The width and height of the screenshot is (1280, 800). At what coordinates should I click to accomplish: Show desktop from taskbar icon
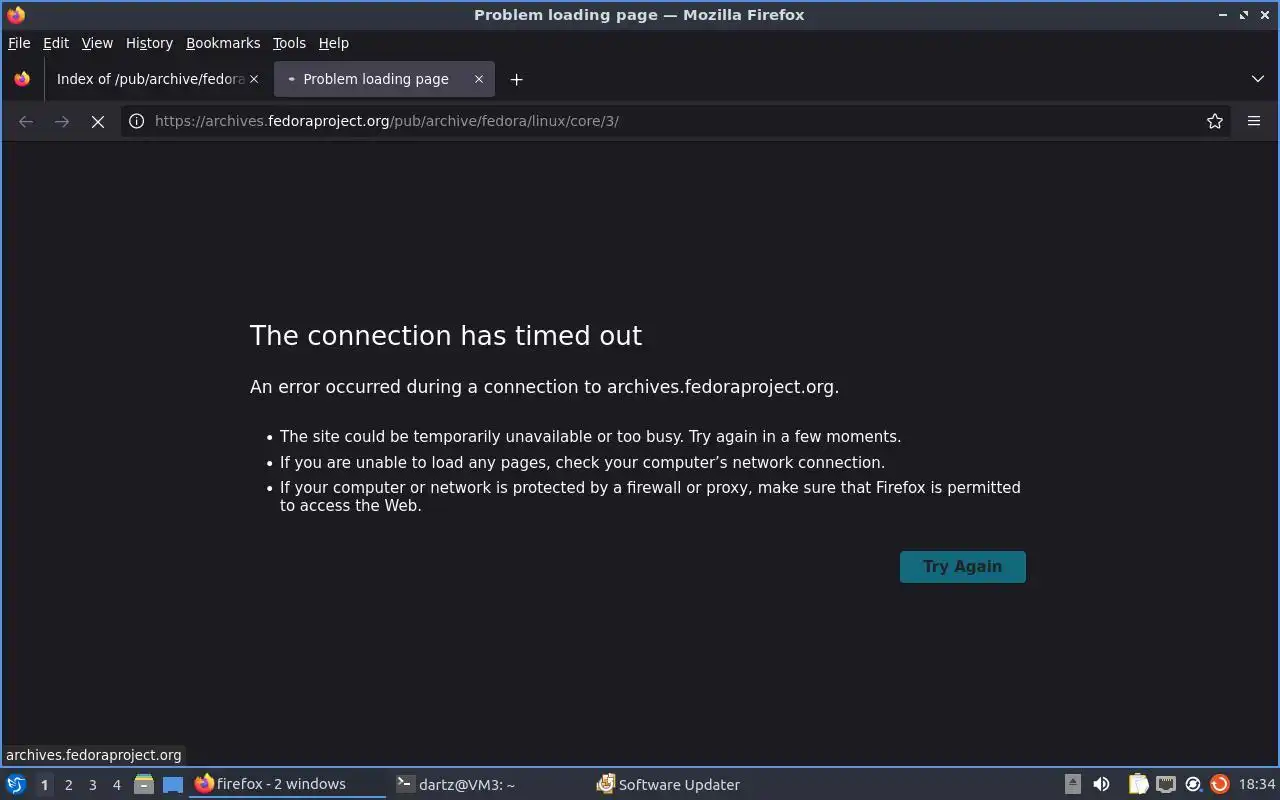(x=173, y=784)
